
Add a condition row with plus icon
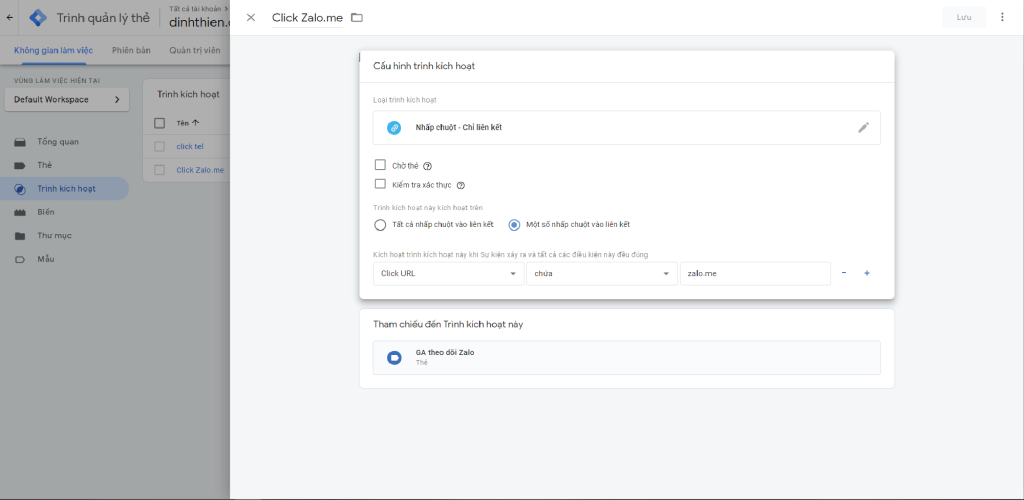point(867,273)
